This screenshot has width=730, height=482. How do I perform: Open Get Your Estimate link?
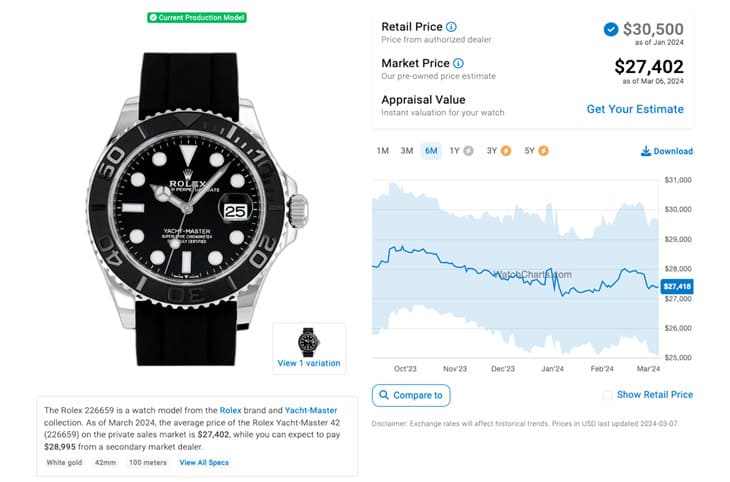635,109
